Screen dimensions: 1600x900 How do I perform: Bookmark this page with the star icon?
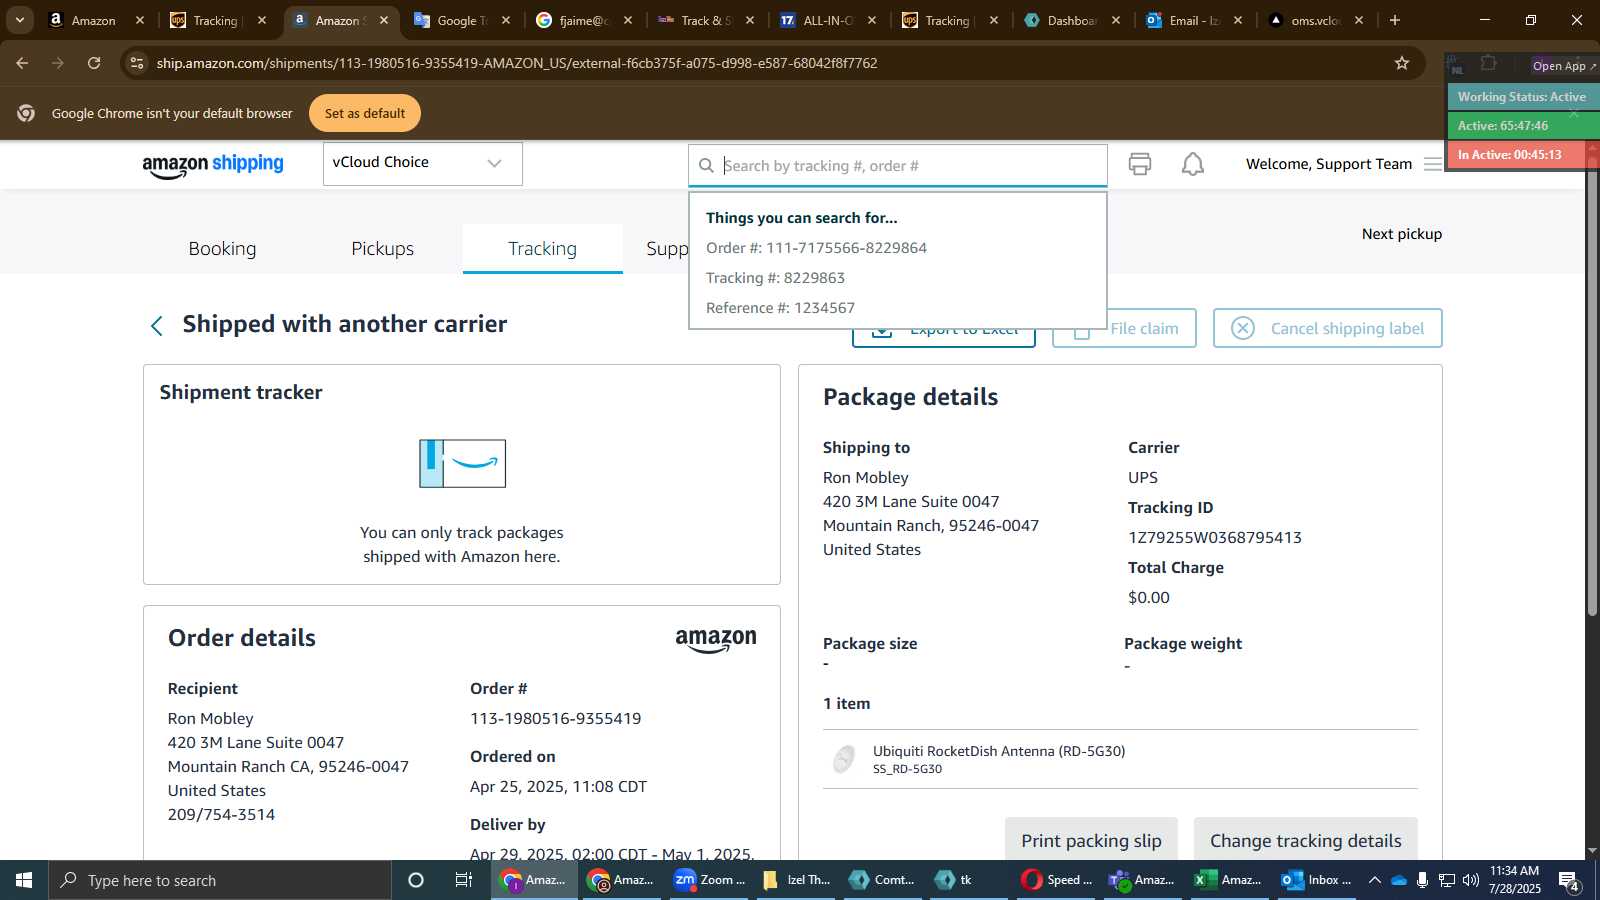(x=1402, y=63)
